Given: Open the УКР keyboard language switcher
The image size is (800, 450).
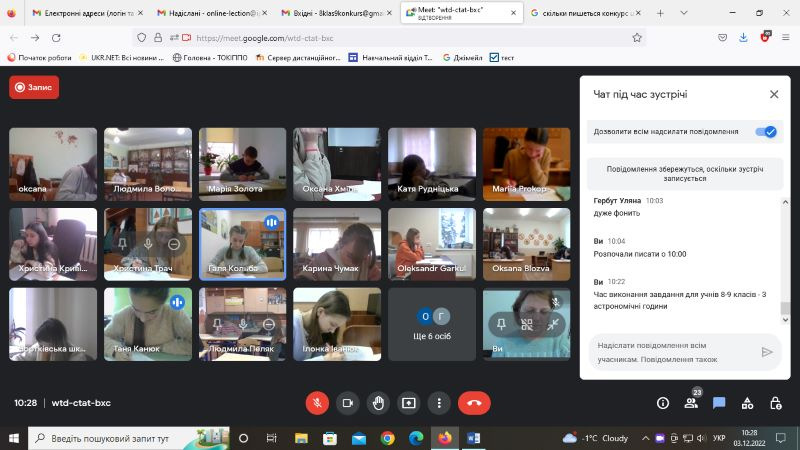Looking at the screenshot, I should (x=719, y=438).
